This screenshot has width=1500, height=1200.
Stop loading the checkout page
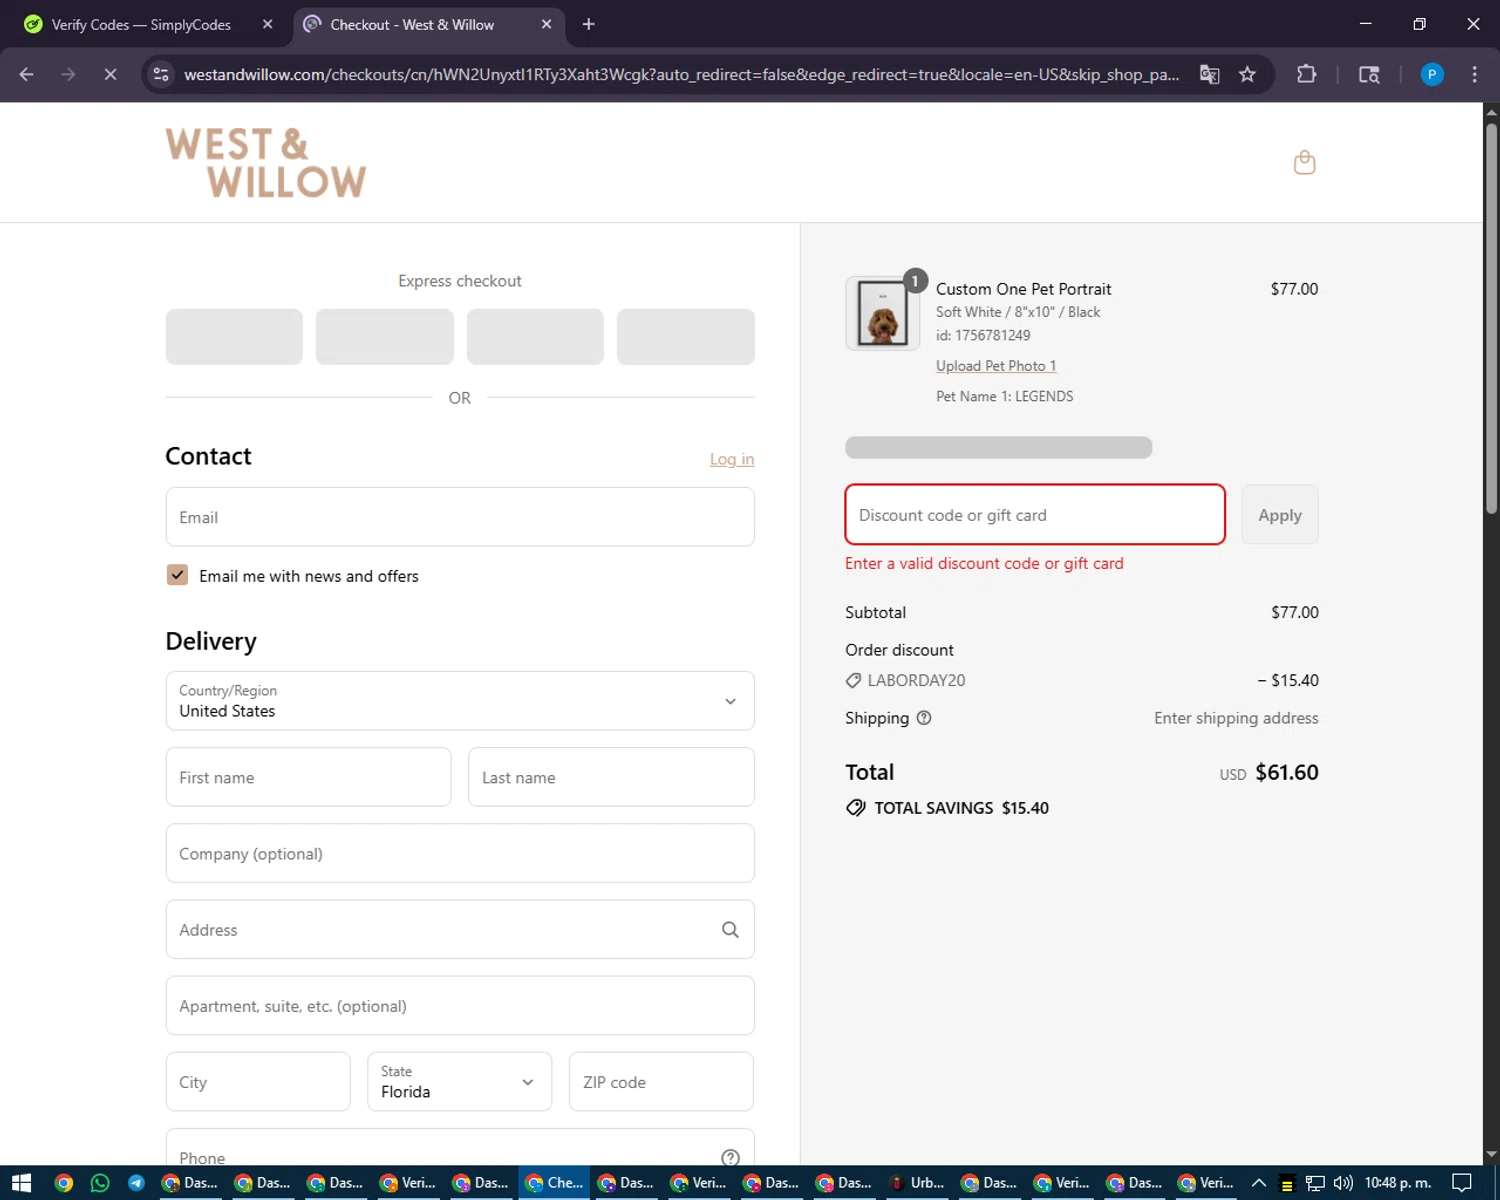pyautogui.click(x=110, y=75)
